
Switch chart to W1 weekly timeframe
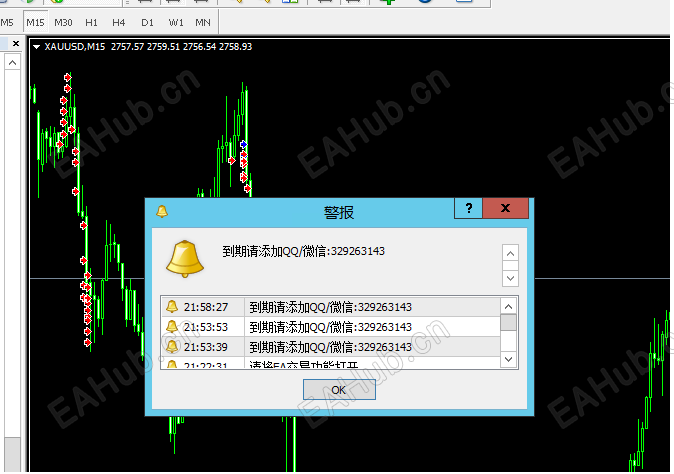point(176,22)
